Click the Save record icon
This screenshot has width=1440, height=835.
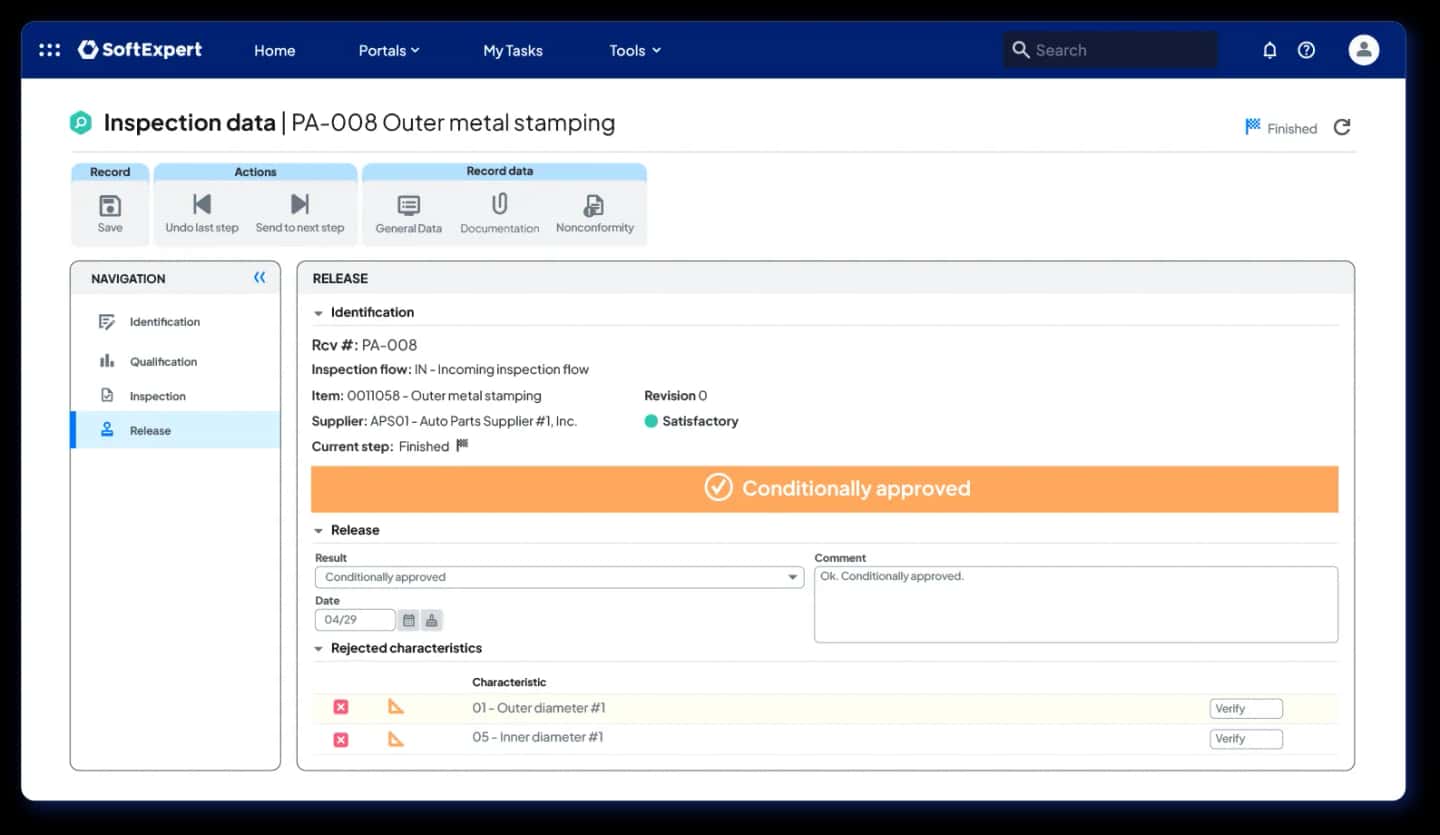click(x=110, y=206)
